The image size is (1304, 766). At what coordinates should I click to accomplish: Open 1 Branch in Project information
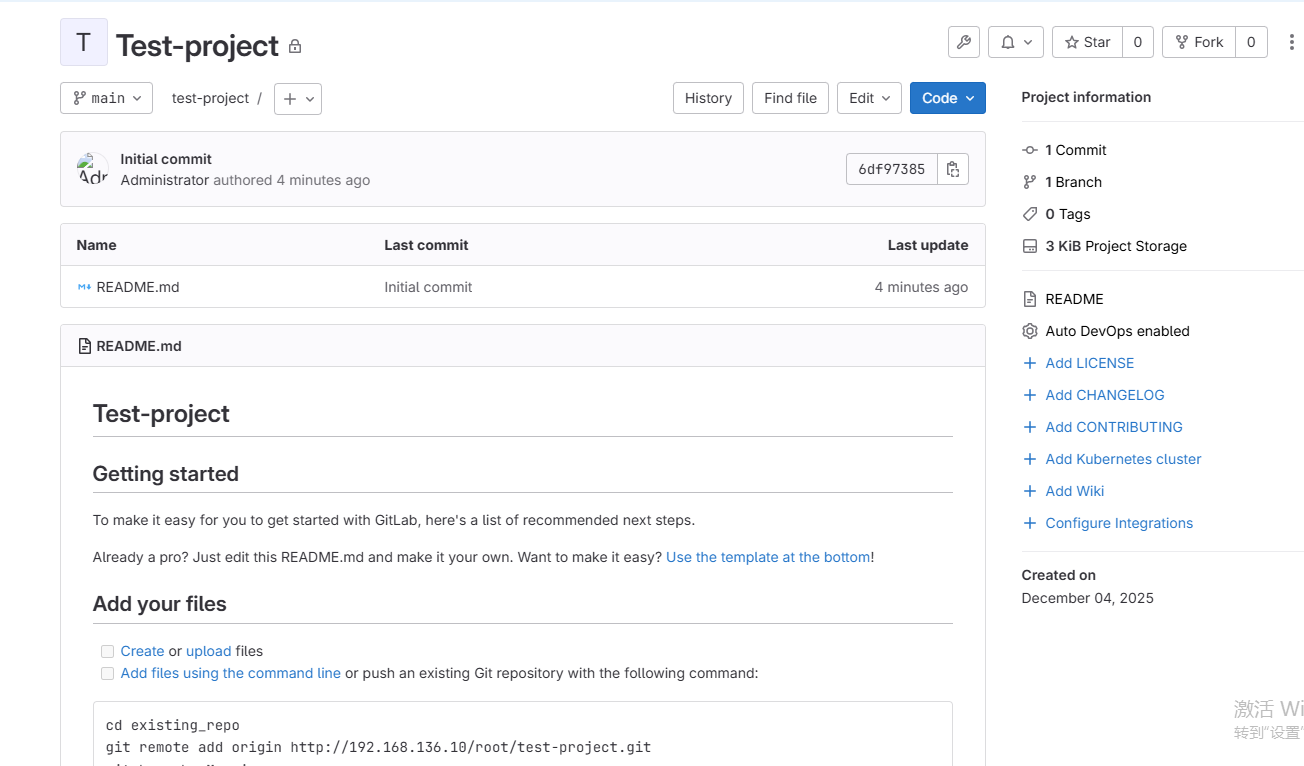tap(1073, 182)
